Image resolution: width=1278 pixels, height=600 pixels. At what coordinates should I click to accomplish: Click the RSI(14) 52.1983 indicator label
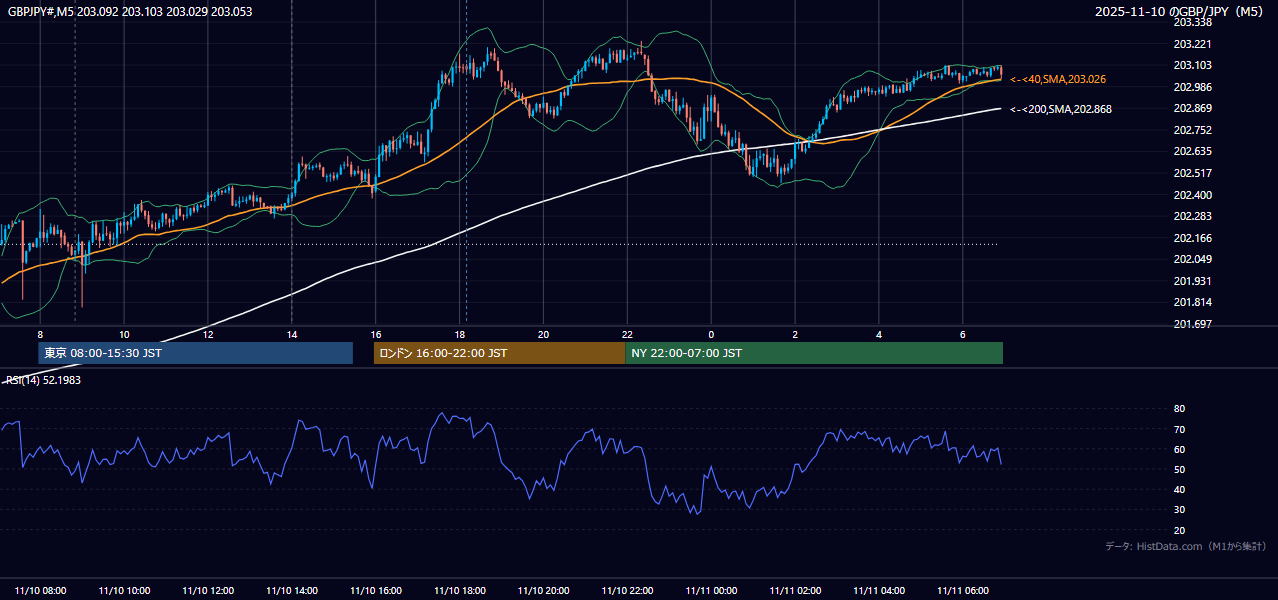[x=43, y=380]
